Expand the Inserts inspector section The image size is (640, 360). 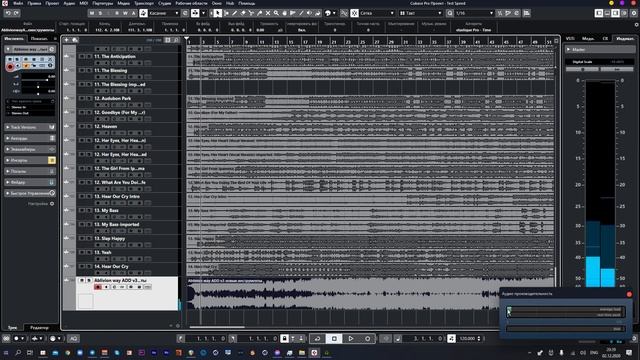pos(30,160)
